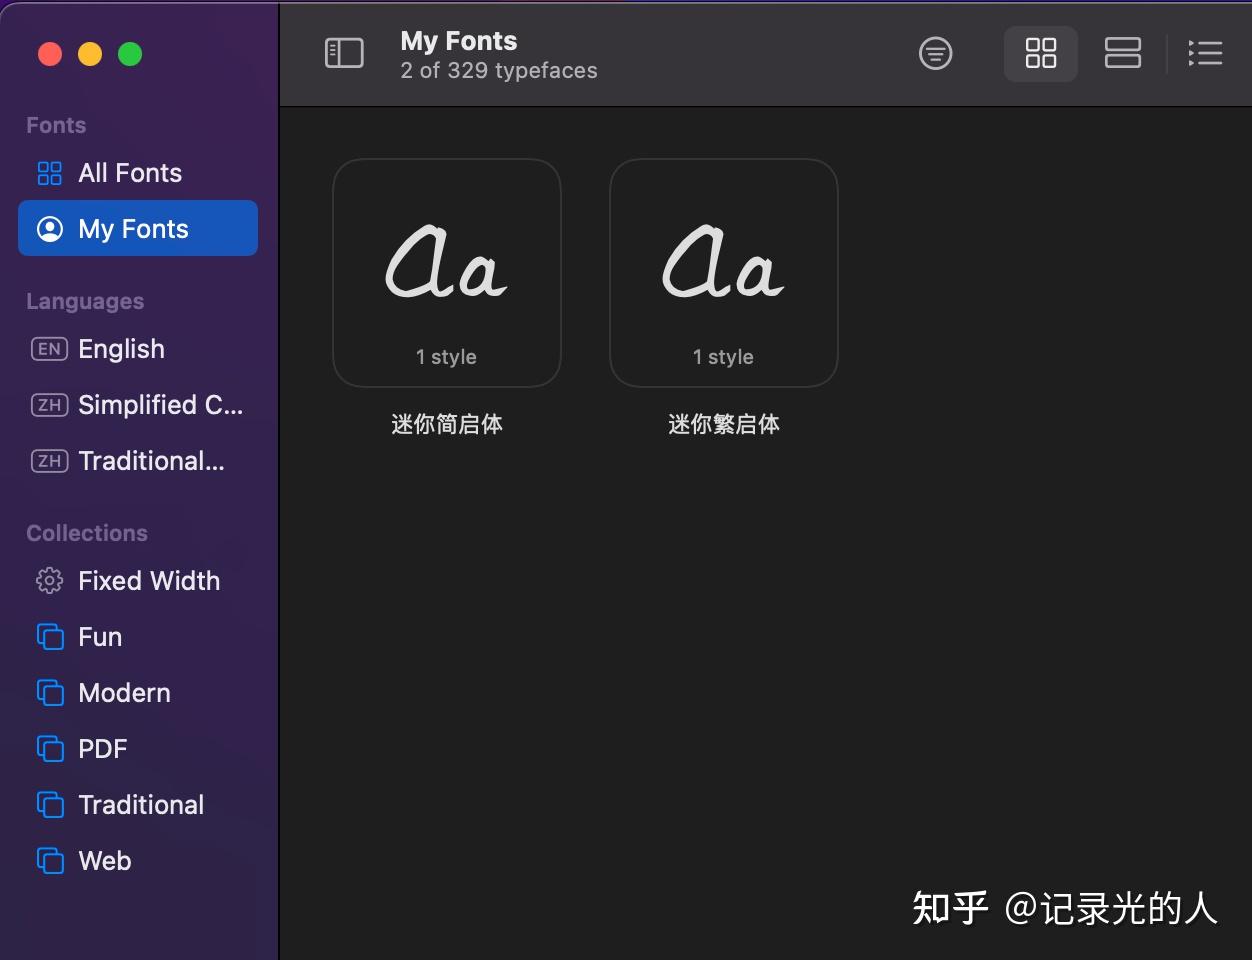Select the 迷你繁启体 font preview
The image size is (1252, 960).
point(723,272)
